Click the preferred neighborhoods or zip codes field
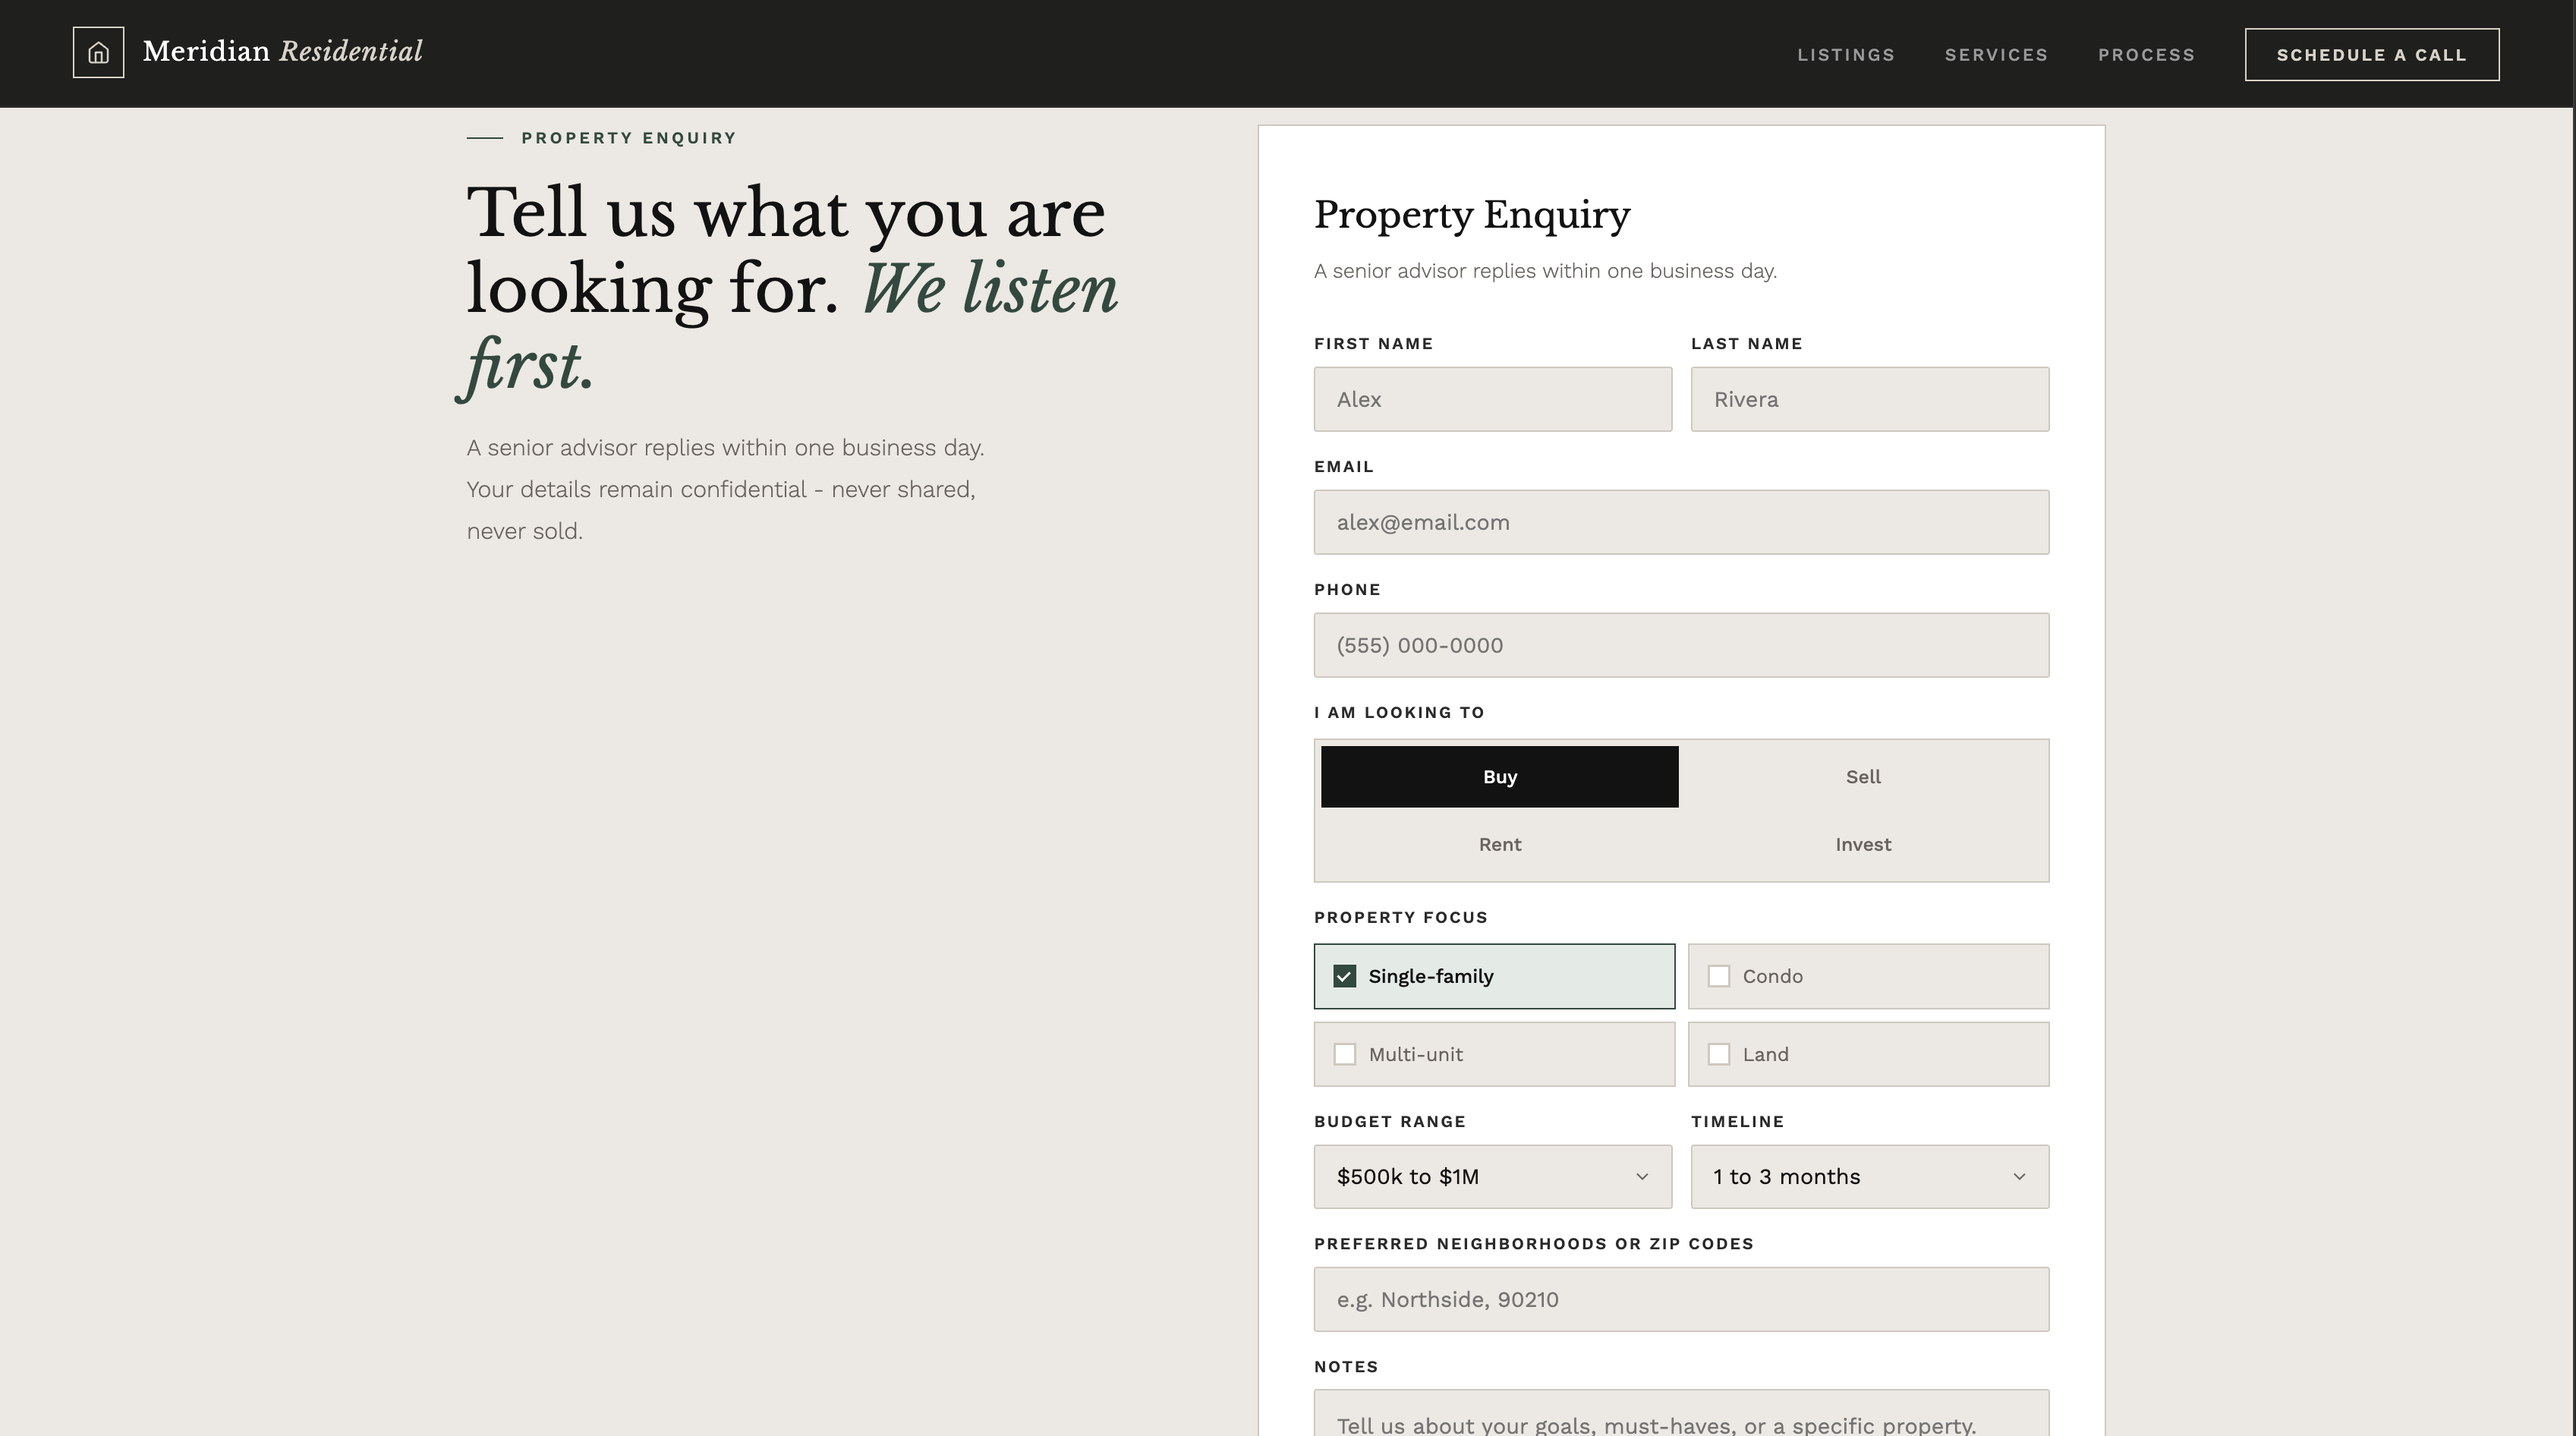 point(1681,1299)
